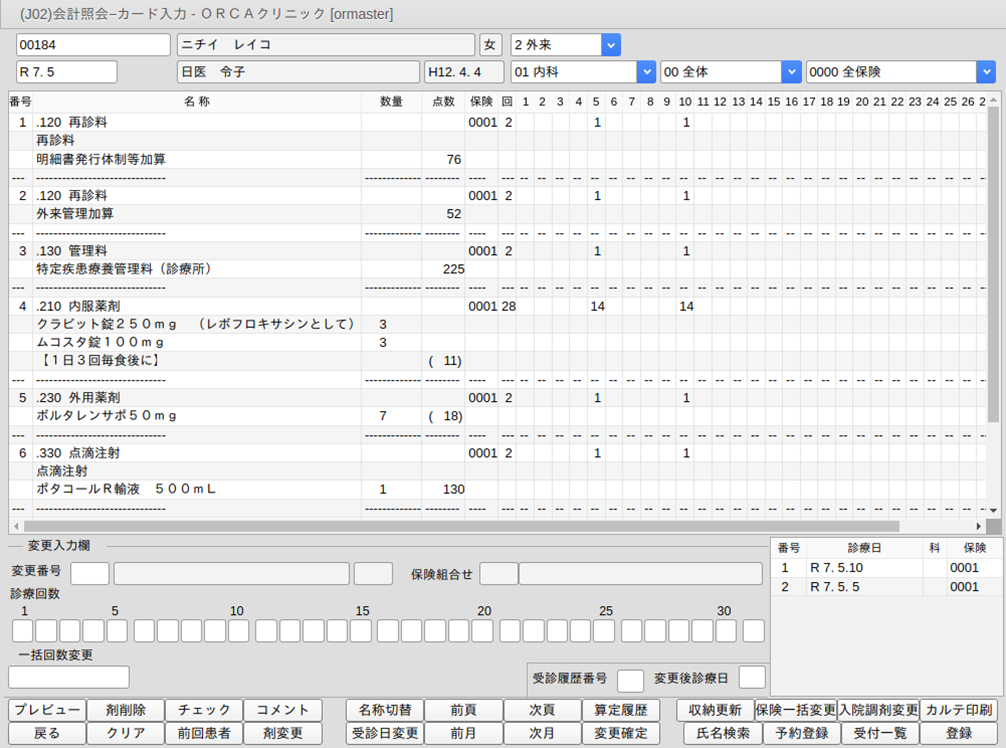Expand the 01 内科 department dropdown
The image size is (1006, 748).
click(x=645, y=72)
